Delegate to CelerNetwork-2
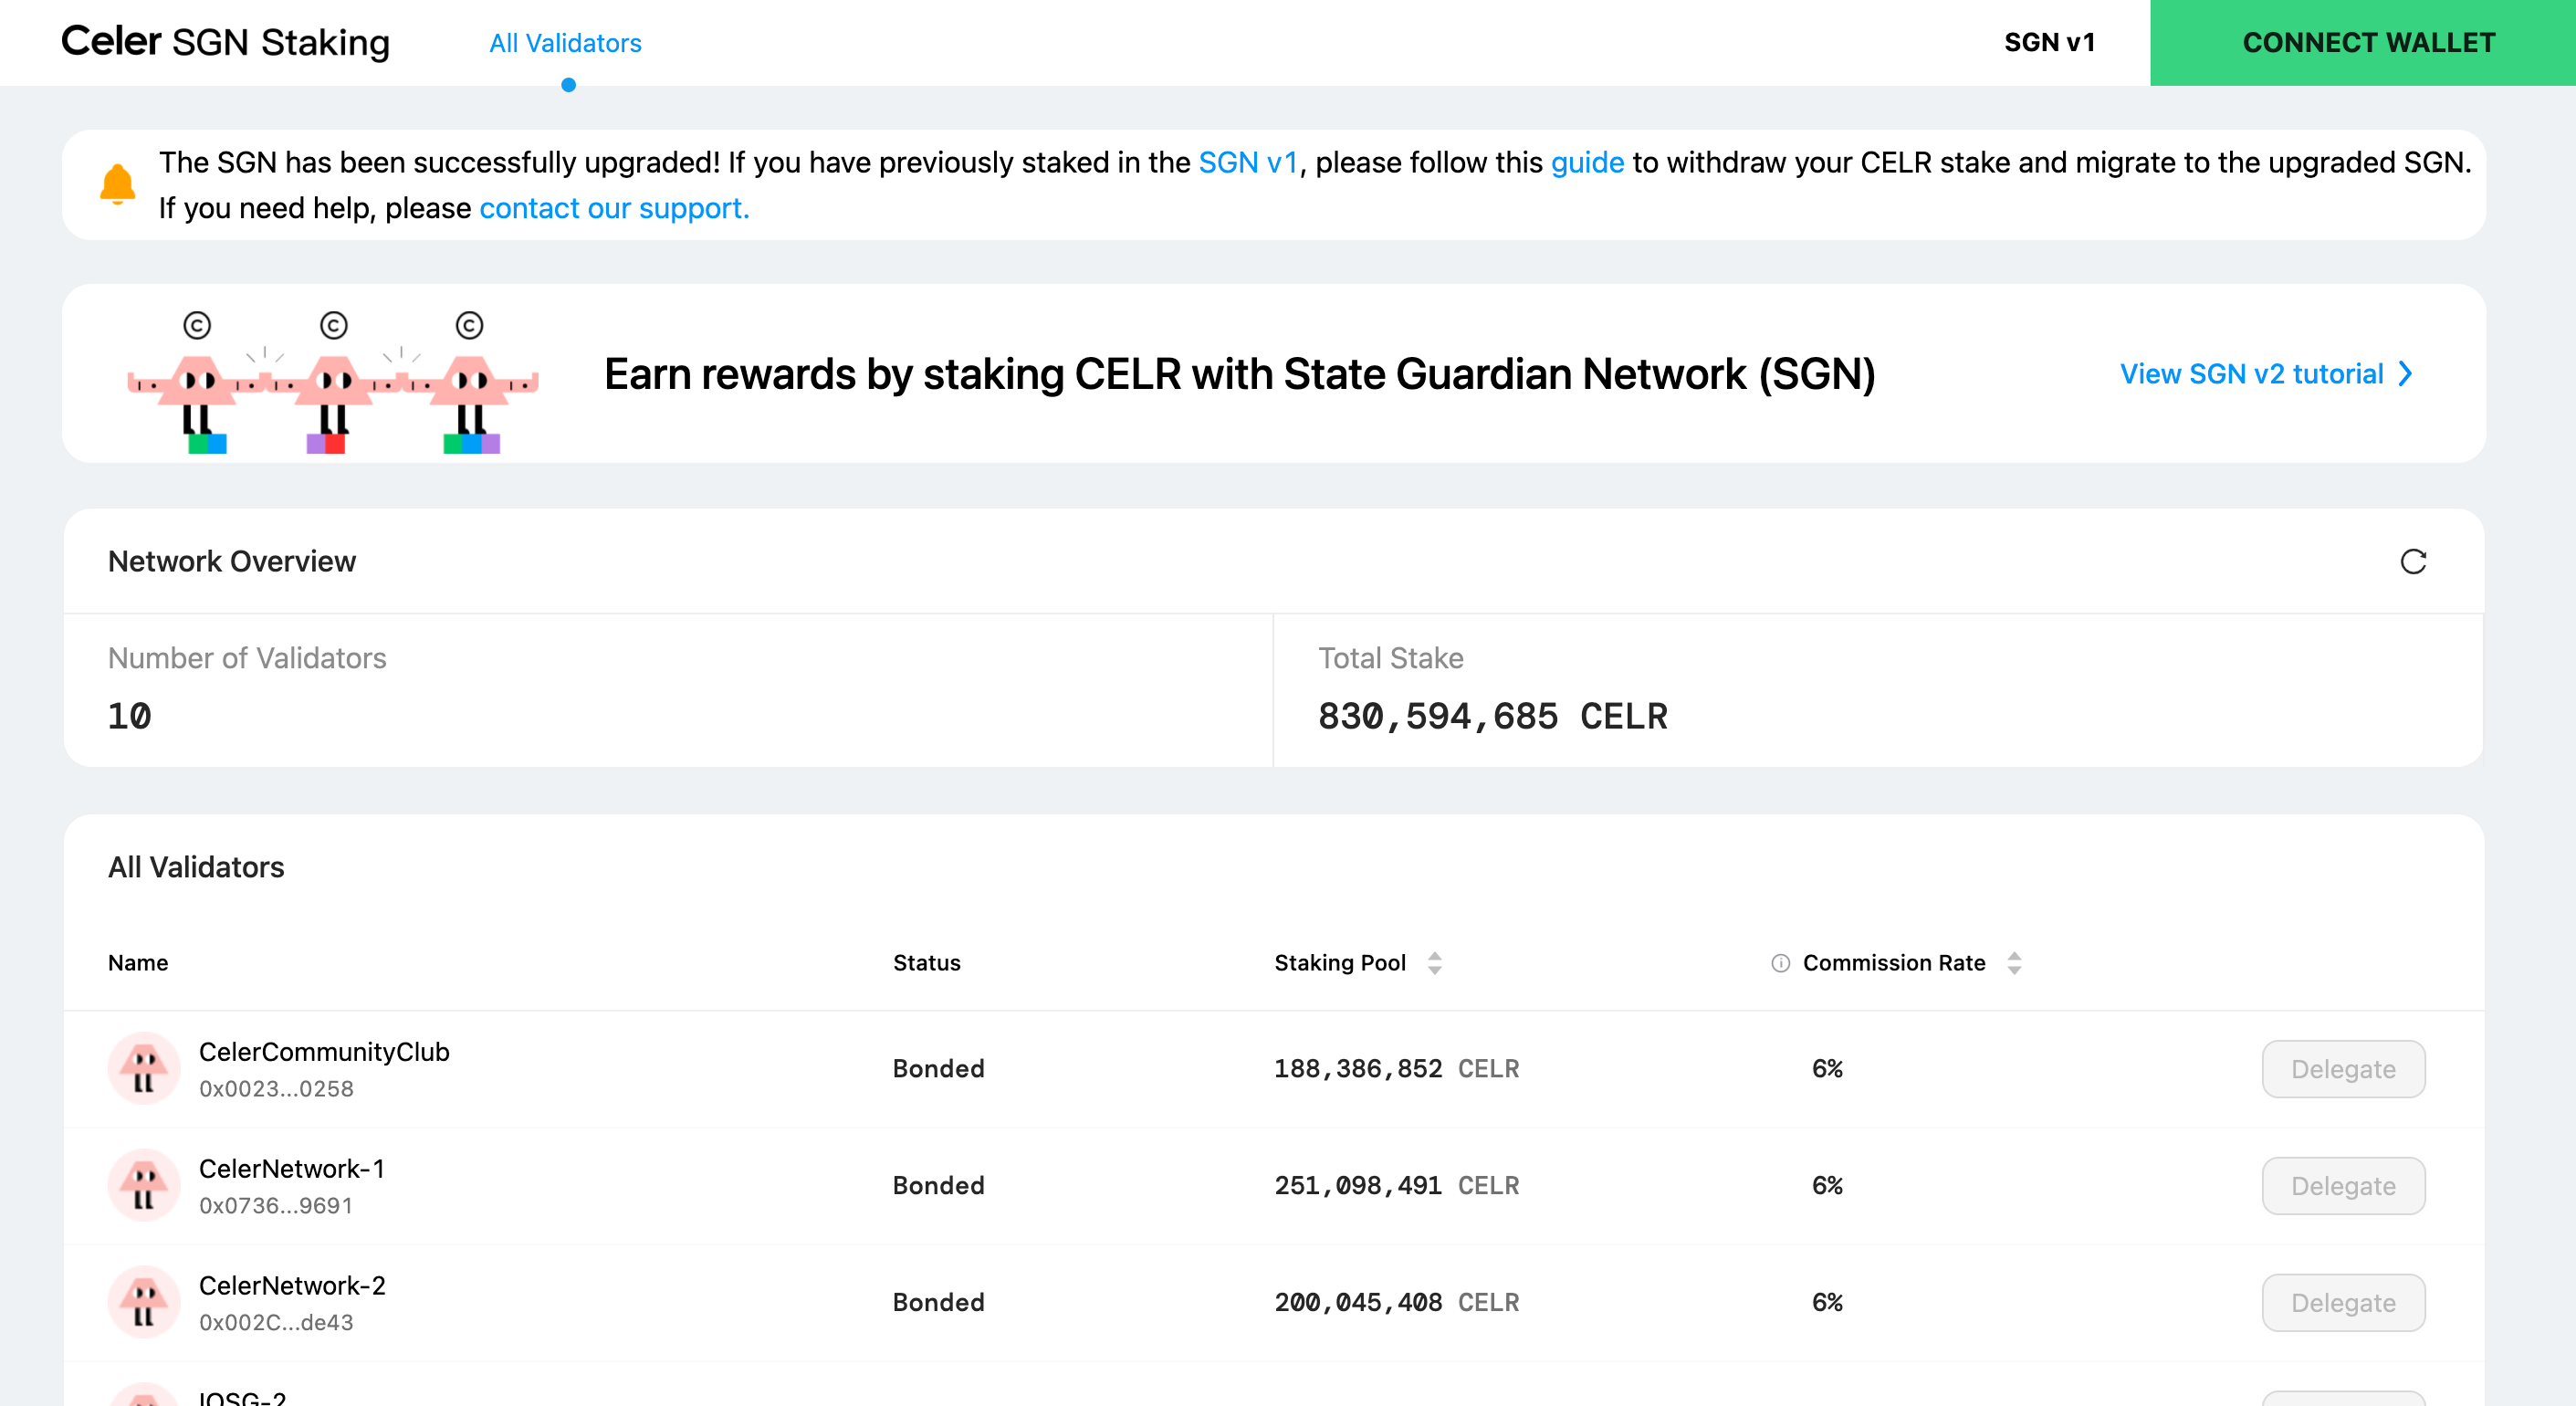Viewport: 2576px width, 1406px height. pos(2343,1302)
